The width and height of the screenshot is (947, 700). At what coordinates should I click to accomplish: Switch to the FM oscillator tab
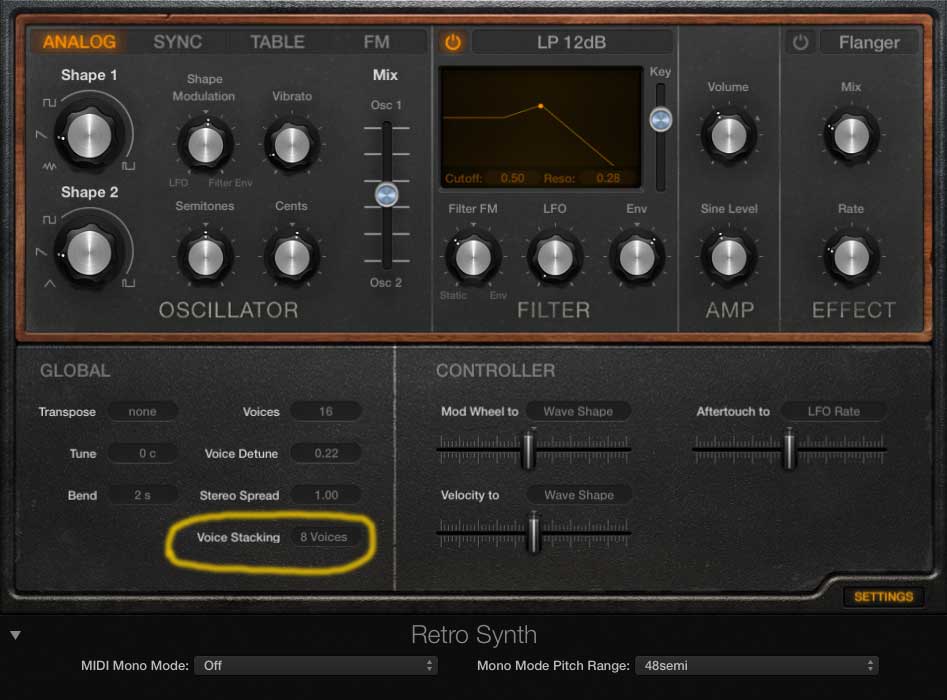coord(377,42)
